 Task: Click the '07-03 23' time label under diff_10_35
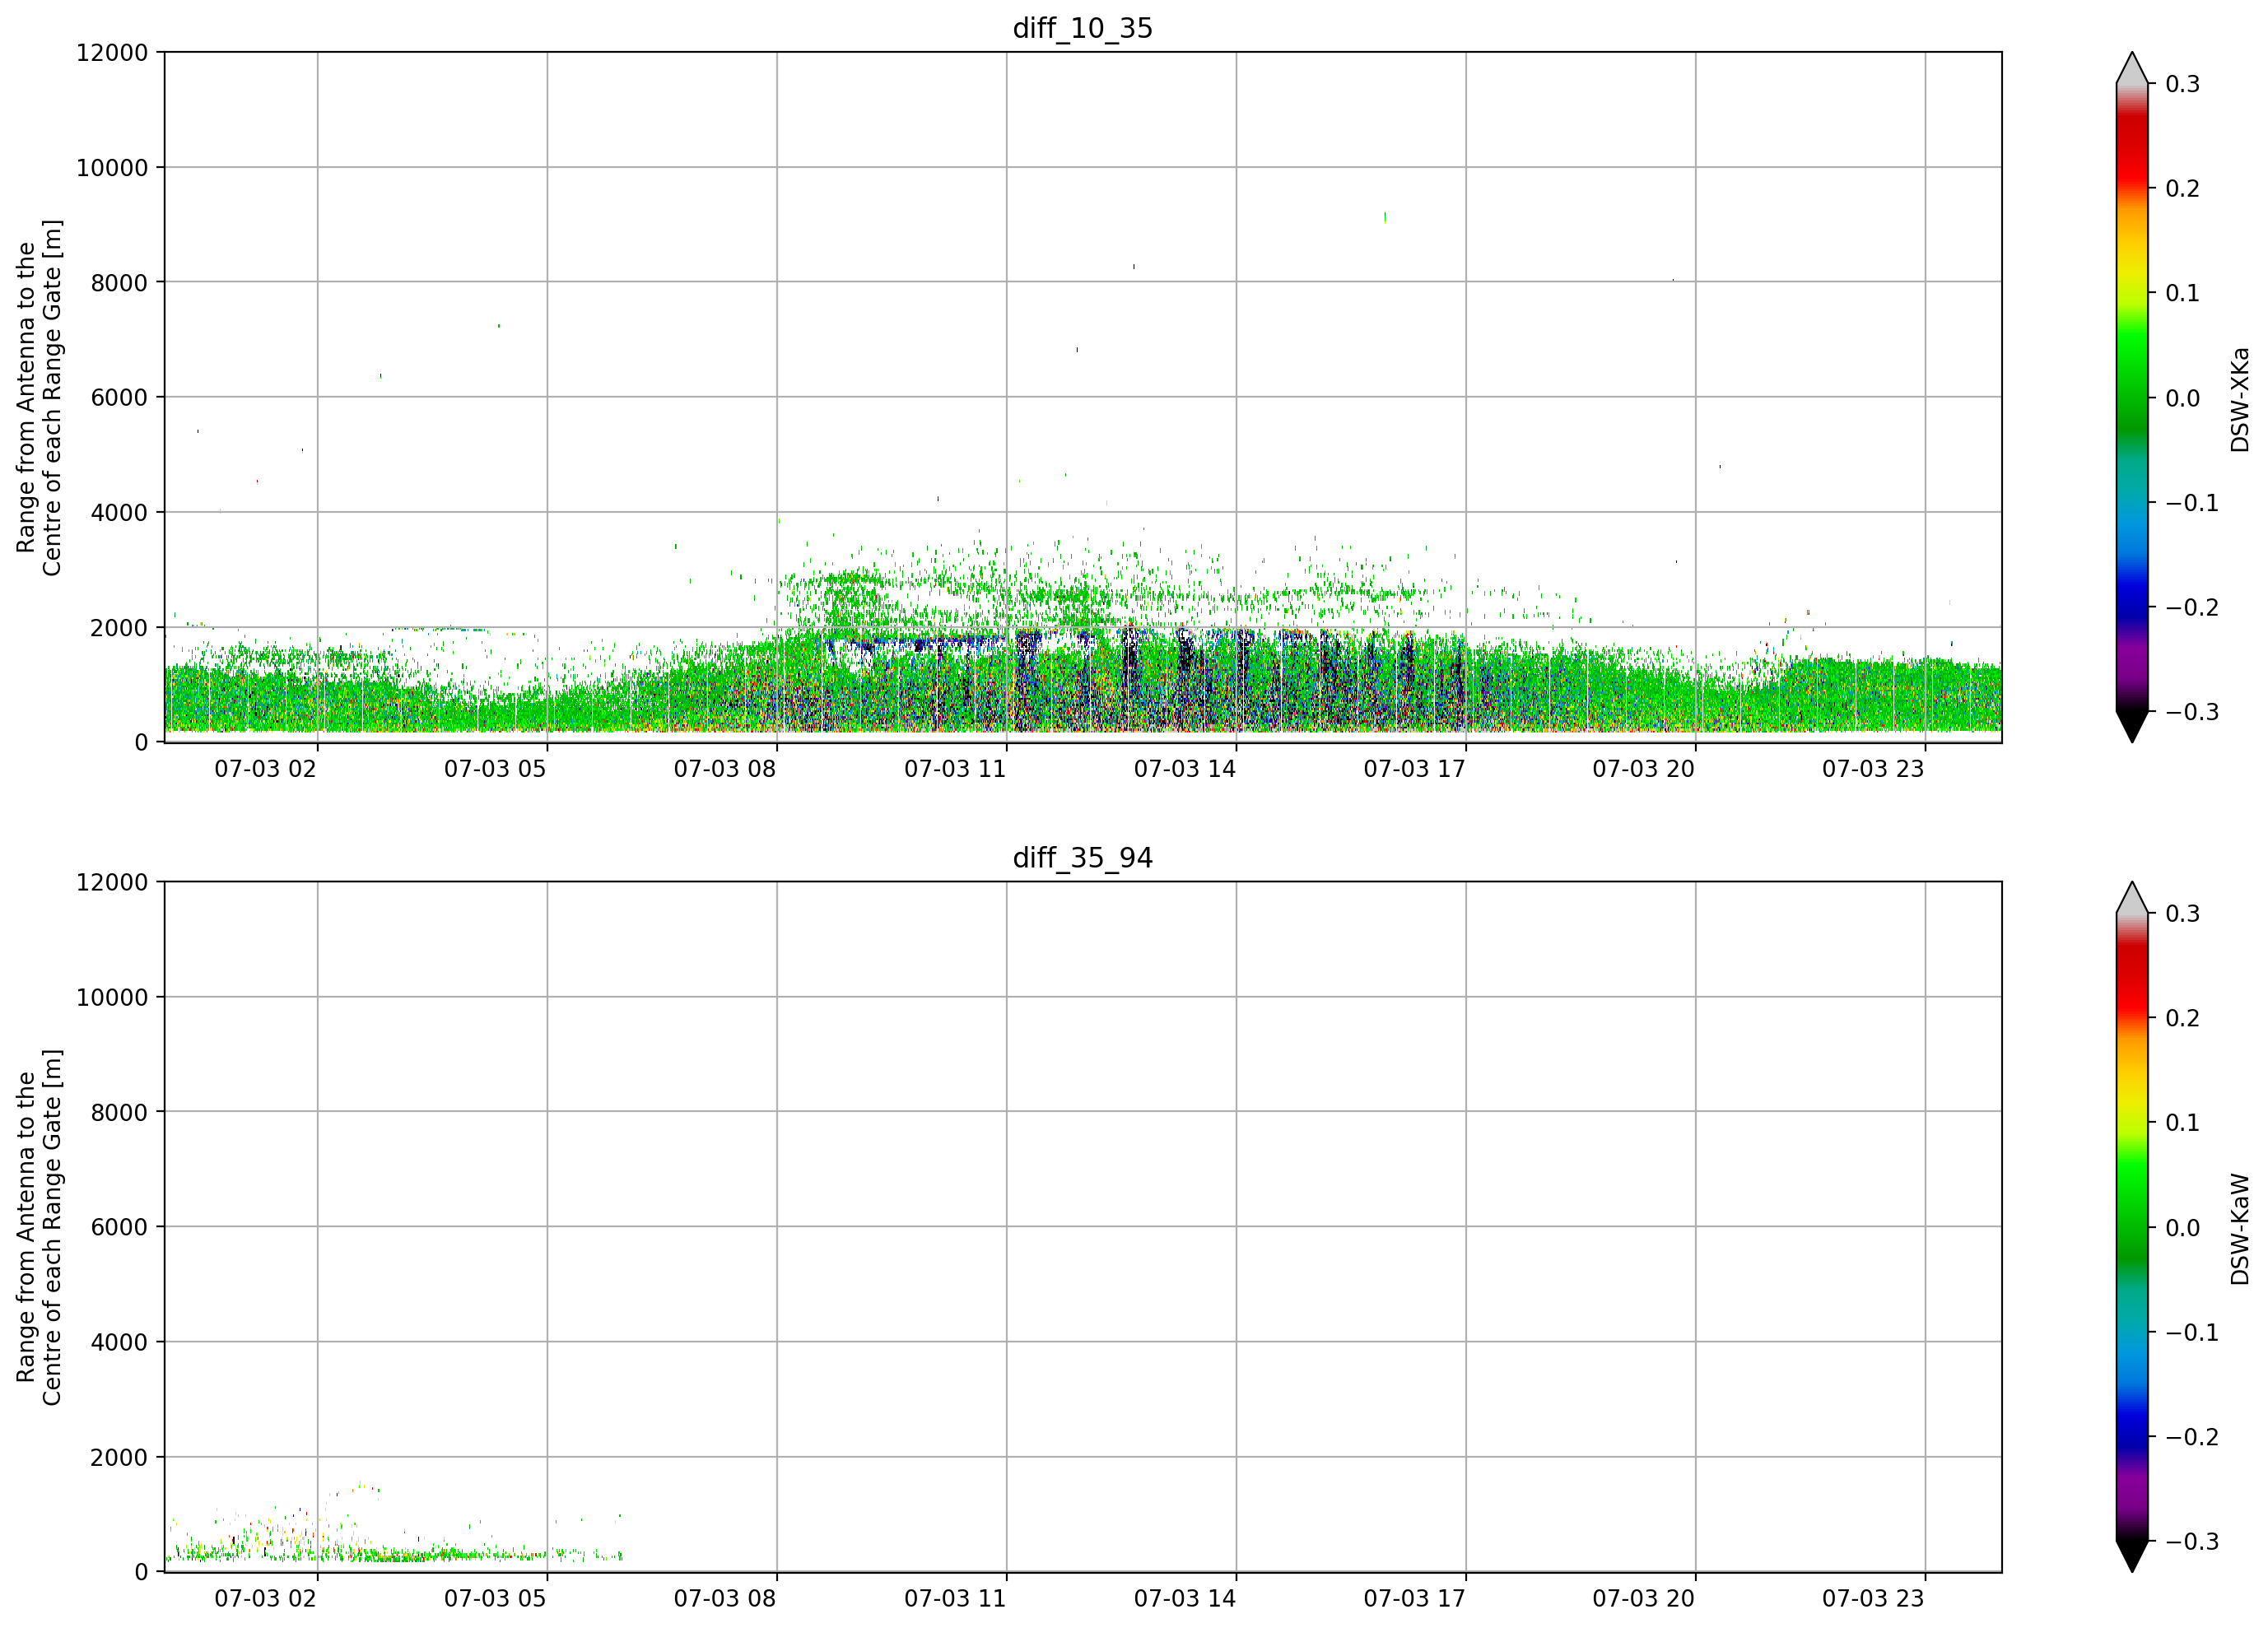(1873, 769)
